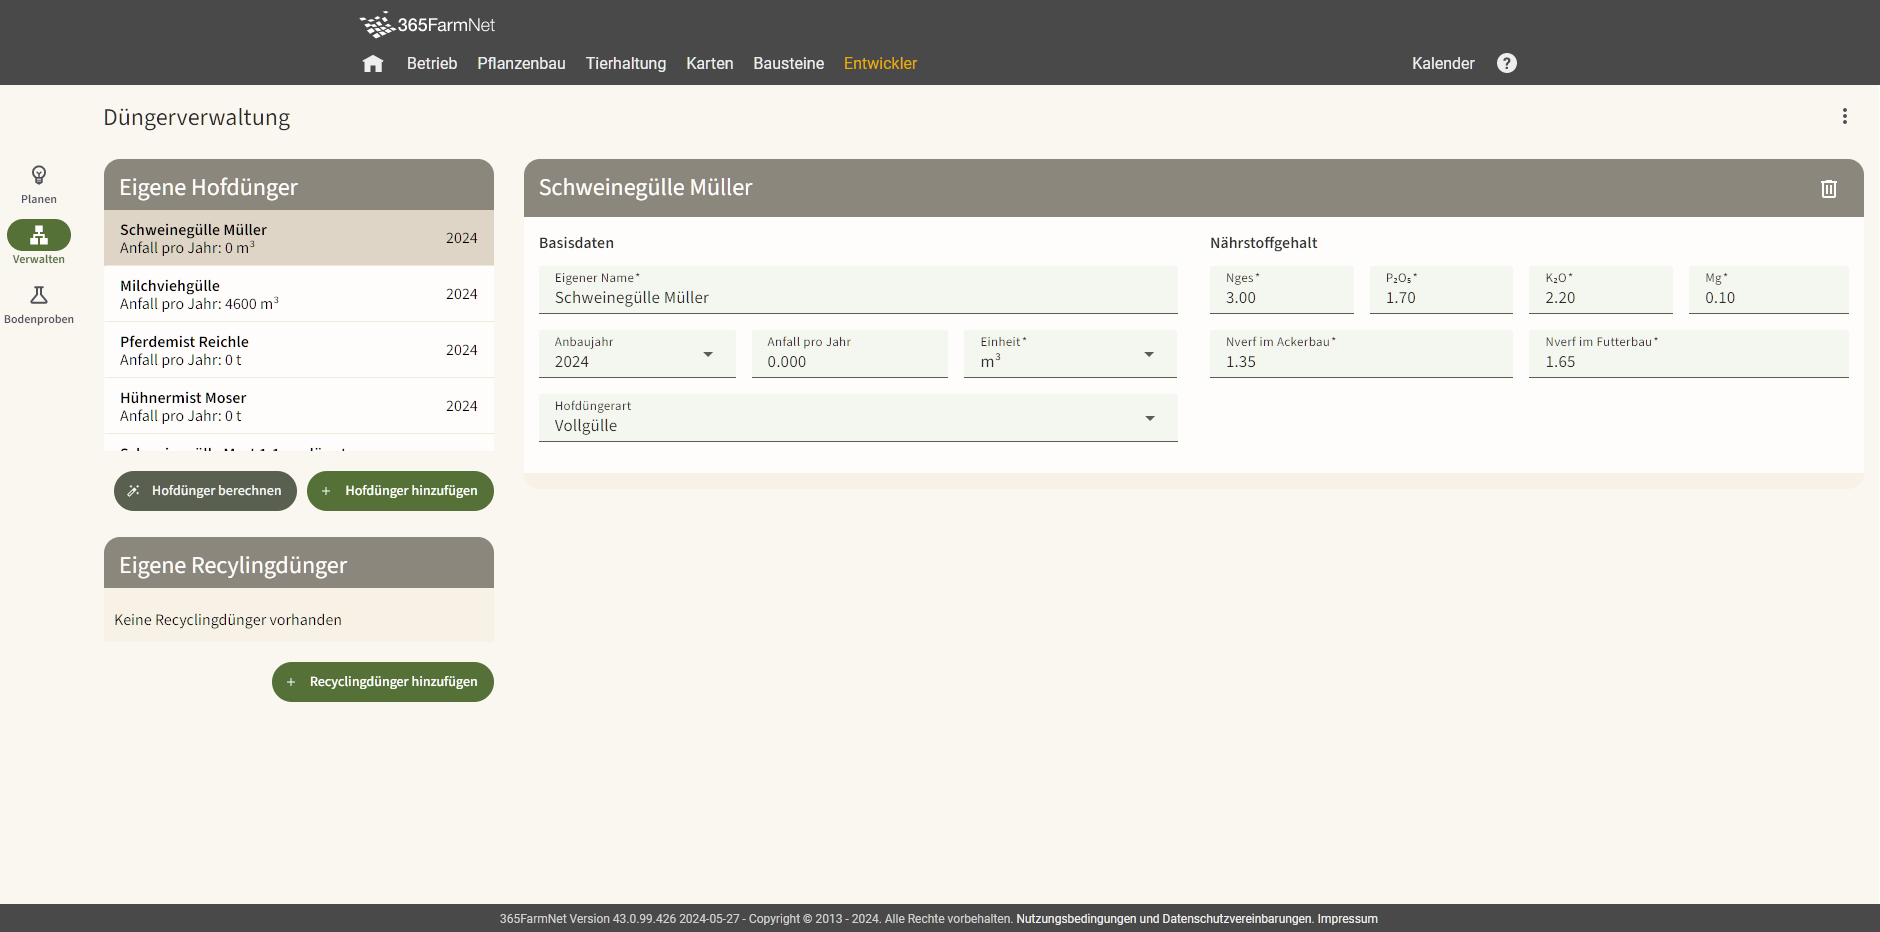This screenshot has height=932, width=1880.
Task: Open the Tierhaltung menu
Action: click(x=625, y=64)
